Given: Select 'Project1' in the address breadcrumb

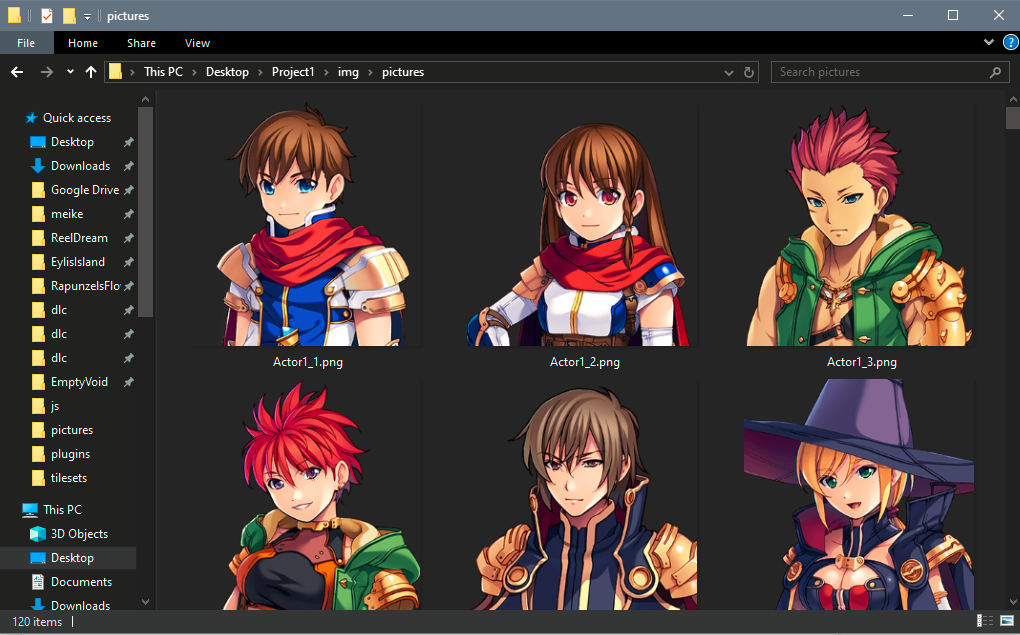Looking at the screenshot, I should click(293, 72).
